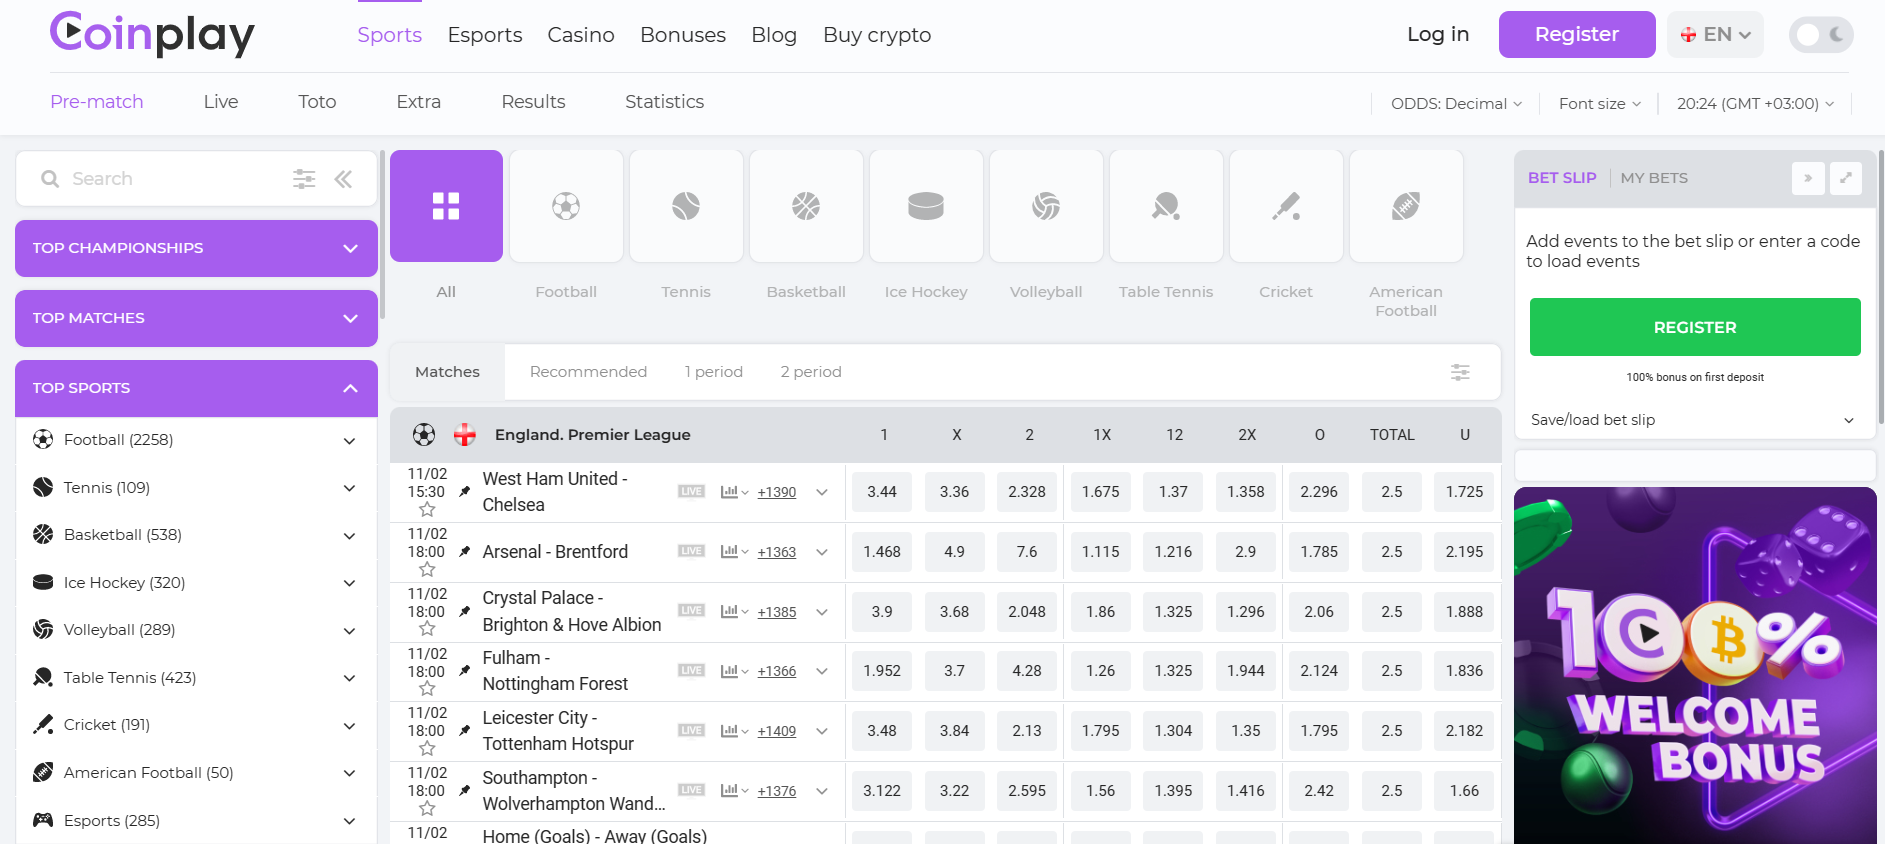1885x844 pixels.
Task: Open stats chart for Leicester City - Tottenham
Action: point(734,731)
